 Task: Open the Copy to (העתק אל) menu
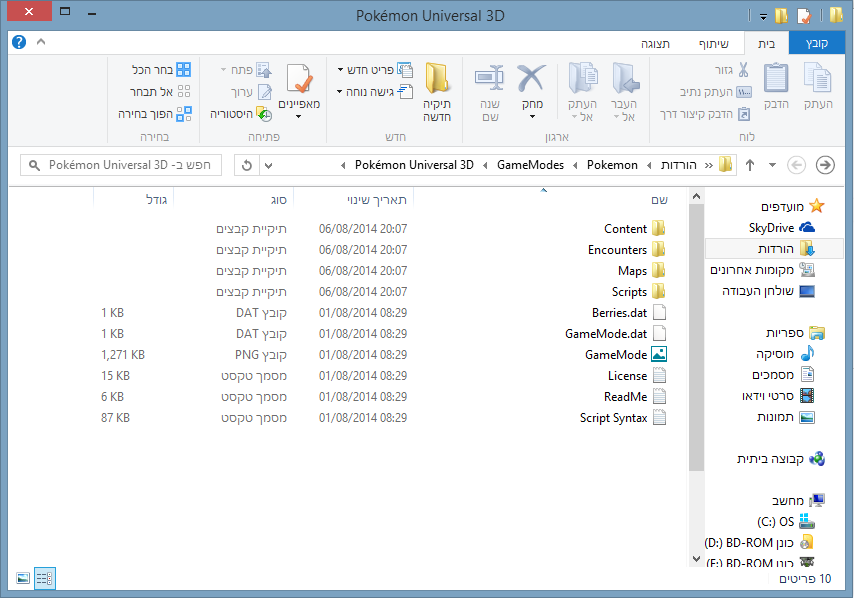582,91
